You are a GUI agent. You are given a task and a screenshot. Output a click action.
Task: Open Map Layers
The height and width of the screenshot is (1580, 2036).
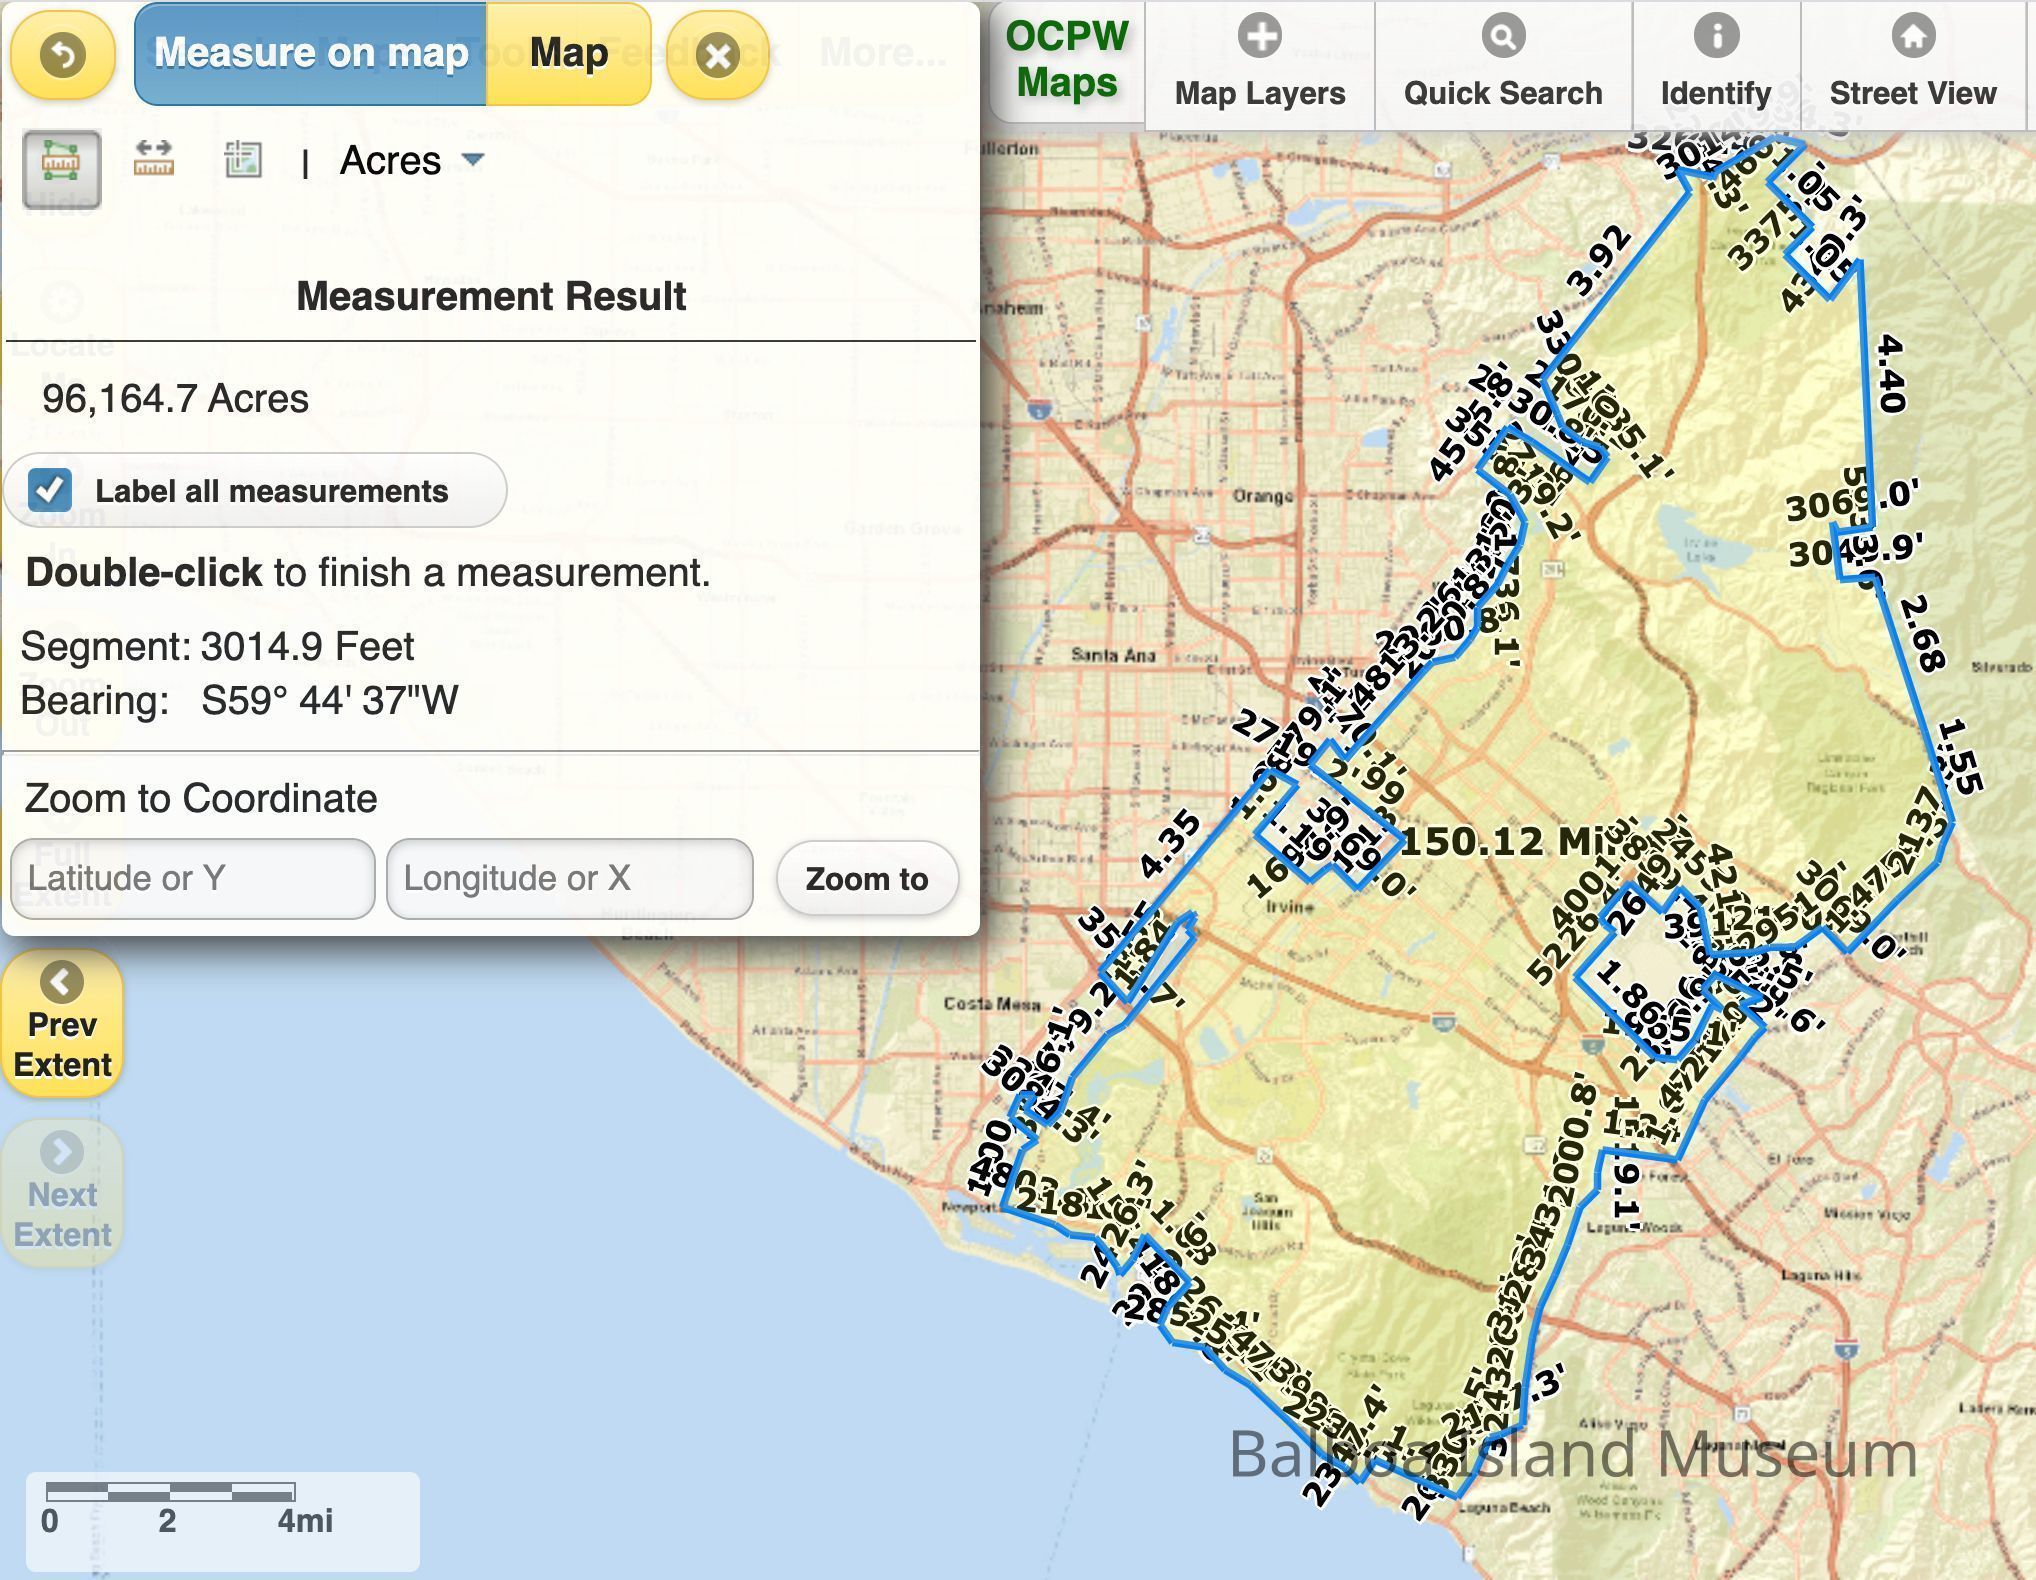(x=1259, y=65)
